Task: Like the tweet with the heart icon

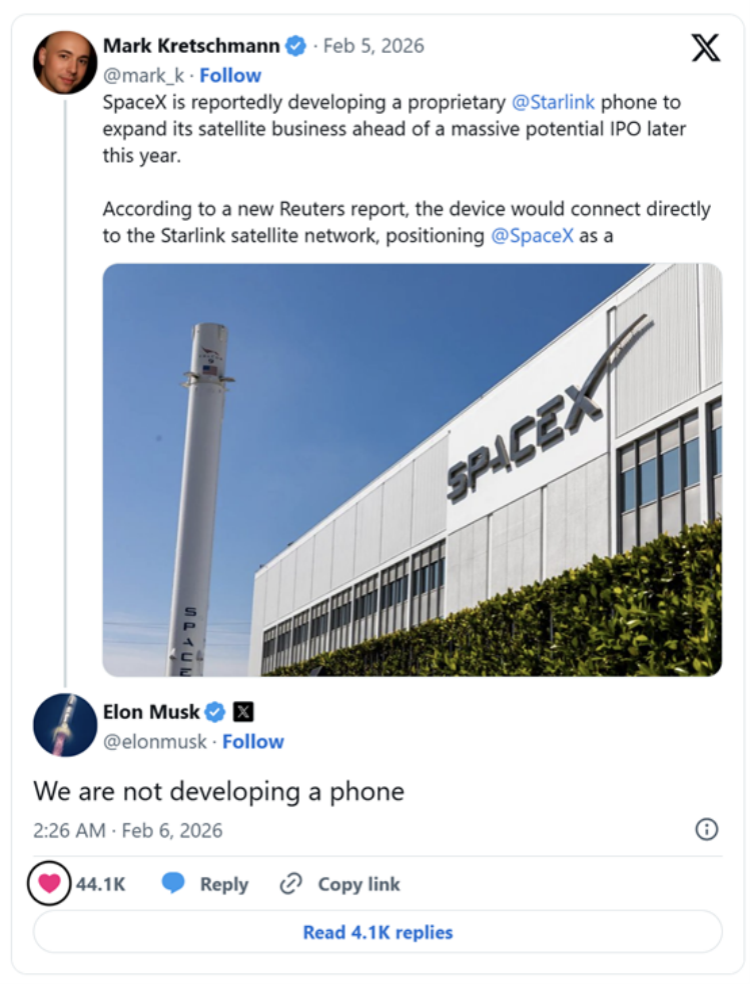Action: click(x=49, y=884)
